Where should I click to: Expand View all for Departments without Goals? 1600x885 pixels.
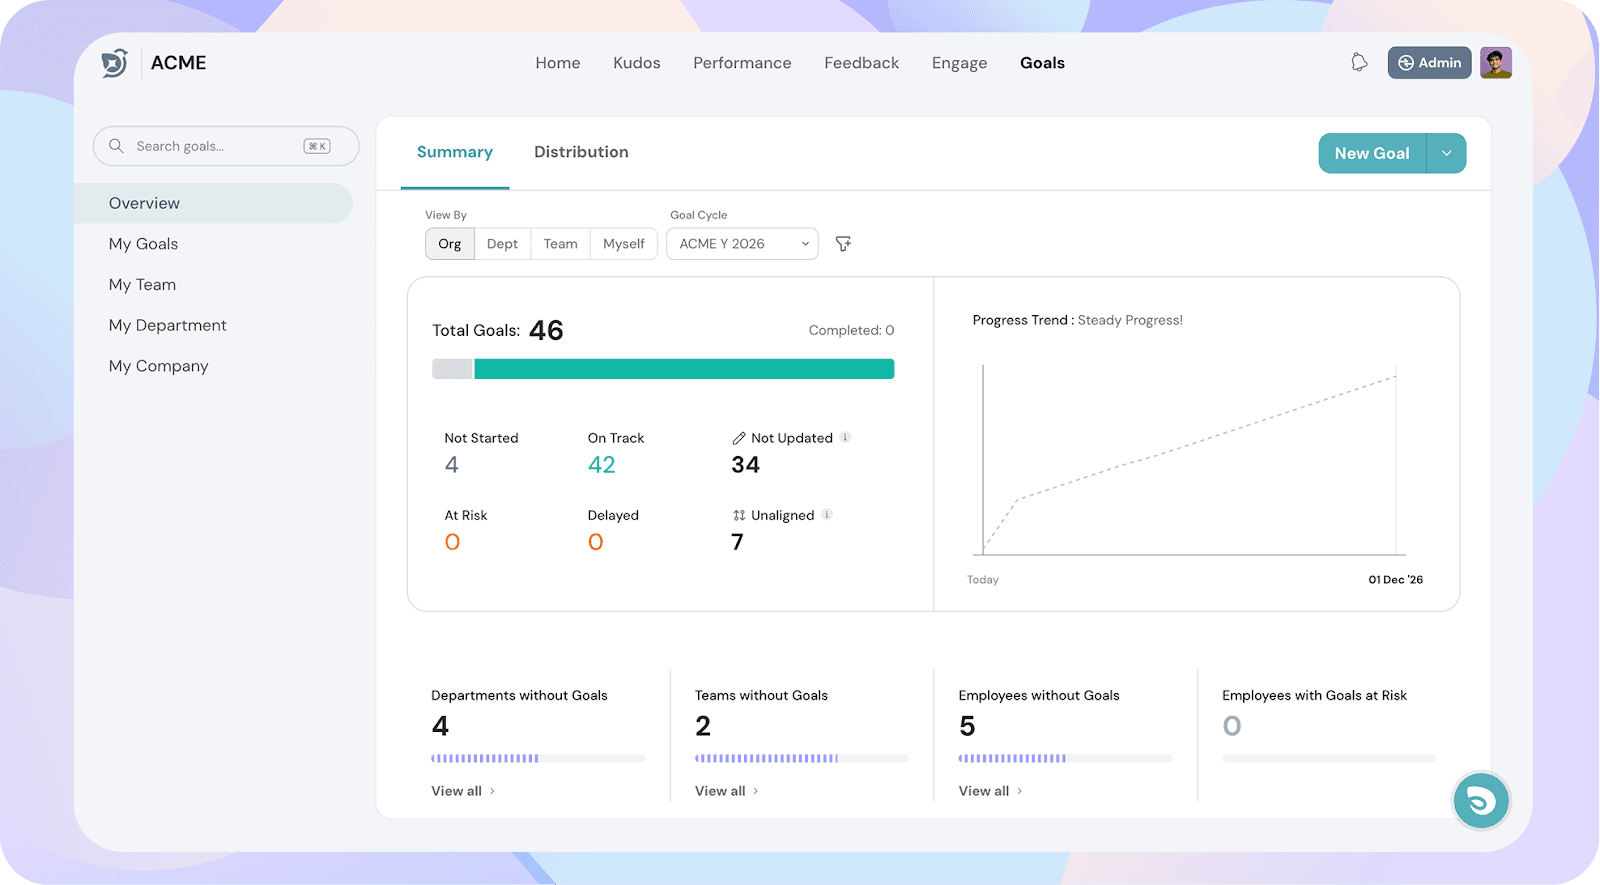pos(463,791)
